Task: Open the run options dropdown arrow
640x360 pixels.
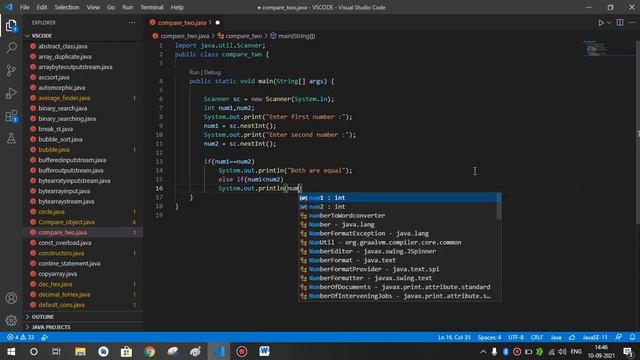Action: [609, 23]
